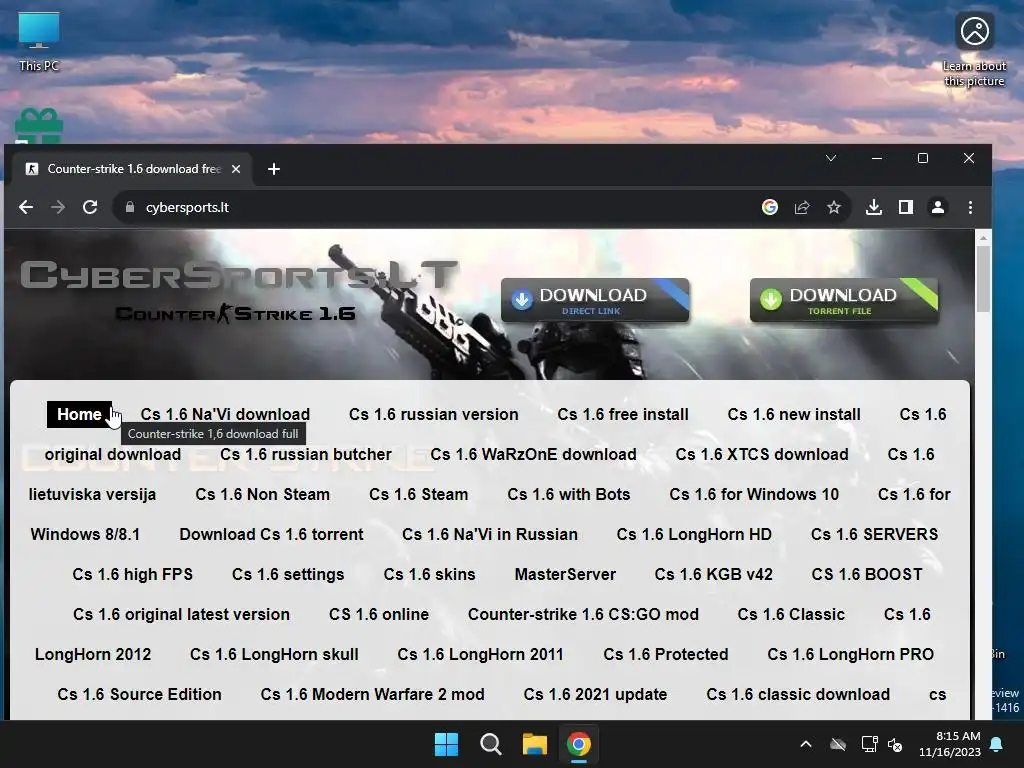Image resolution: width=1024 pixels, height=768 pixels.
Task: Open the Home menu item
Action: pos(79,414)
